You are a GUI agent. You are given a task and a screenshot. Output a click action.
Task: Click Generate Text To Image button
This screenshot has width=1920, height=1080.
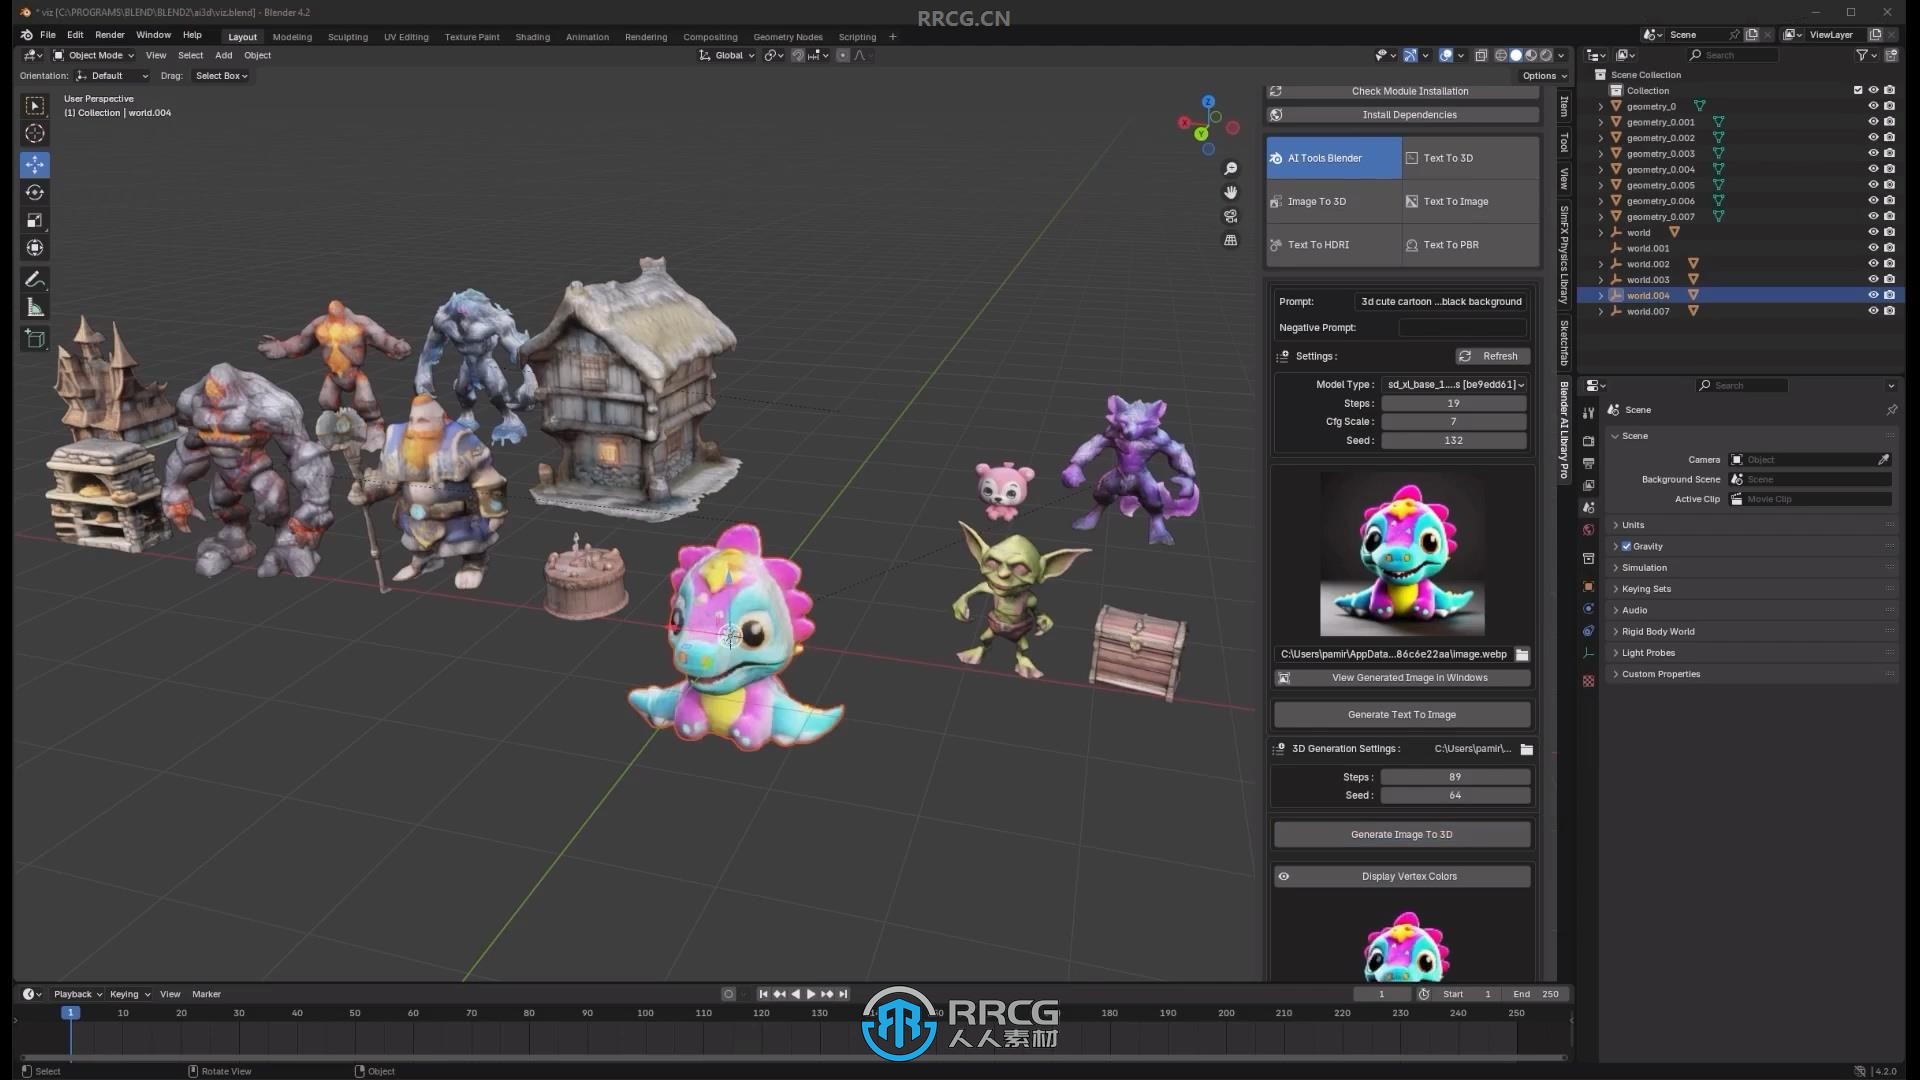(1402, 713)
